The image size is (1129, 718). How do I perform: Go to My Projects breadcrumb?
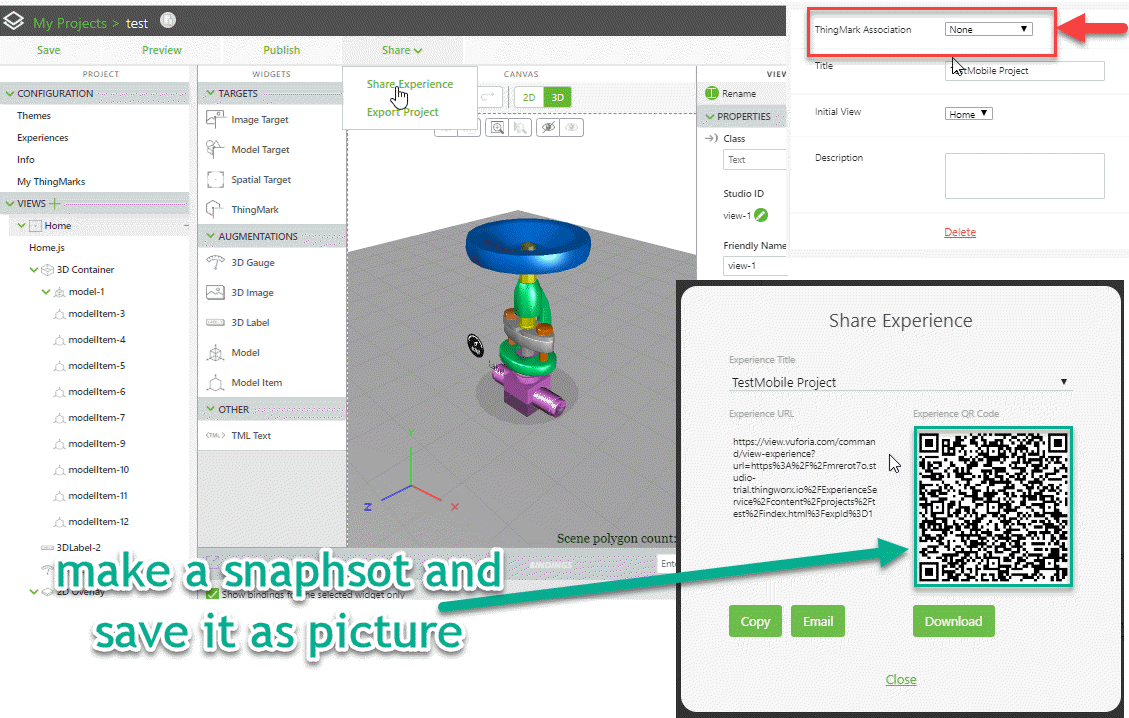click(x=70, y=23)
